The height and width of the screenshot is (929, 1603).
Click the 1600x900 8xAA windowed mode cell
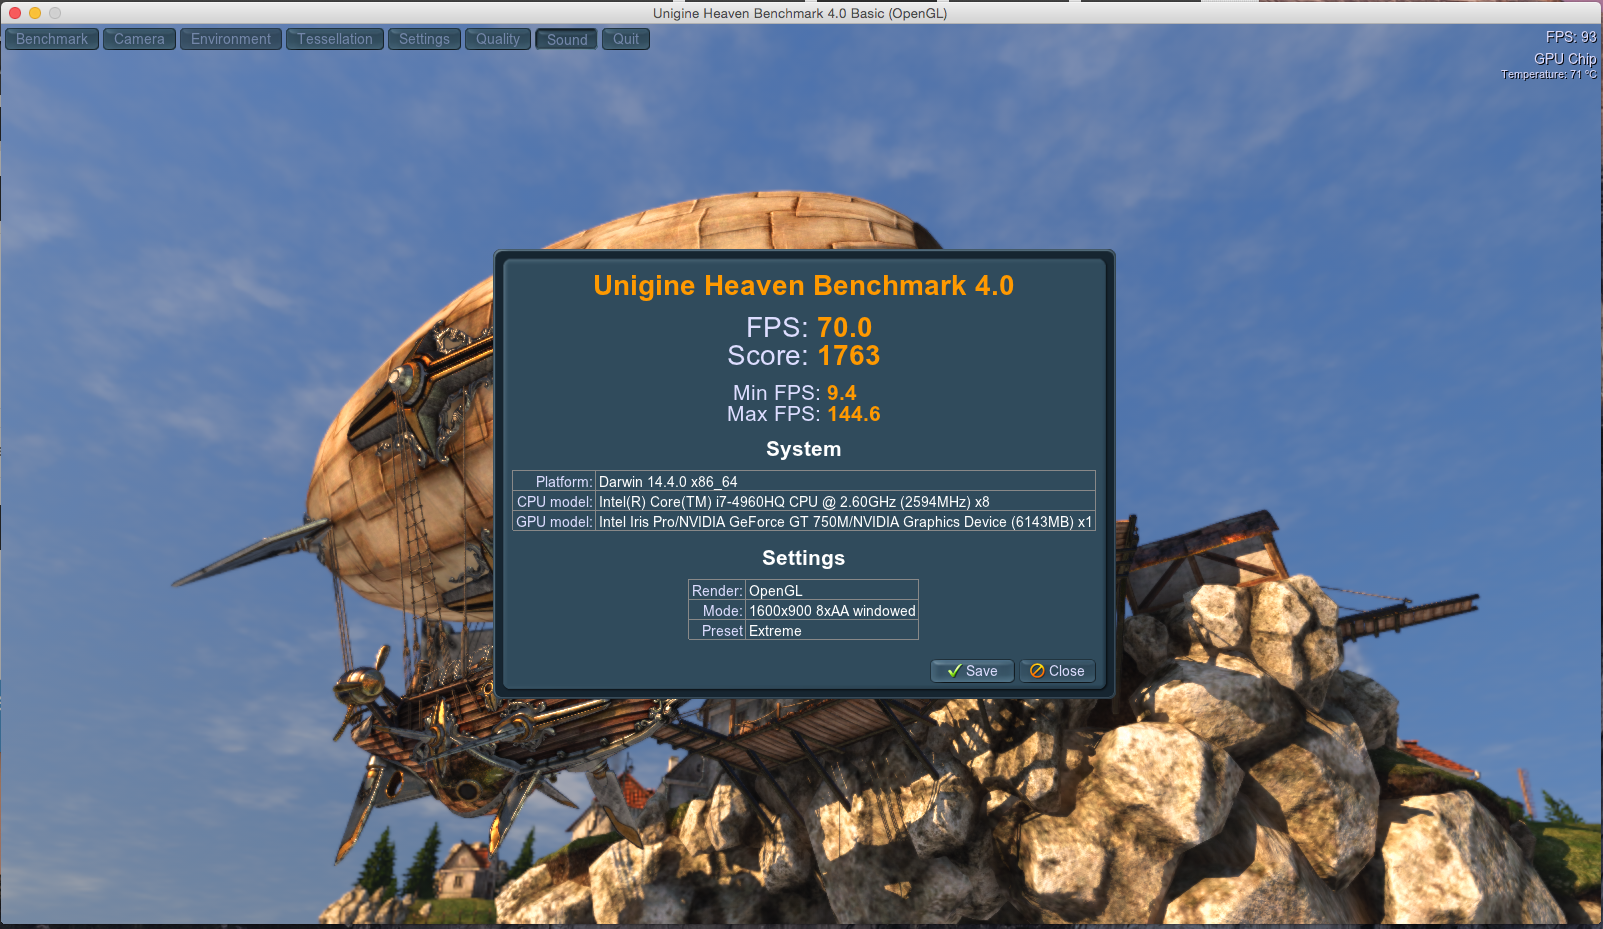[x=832, y=610]
